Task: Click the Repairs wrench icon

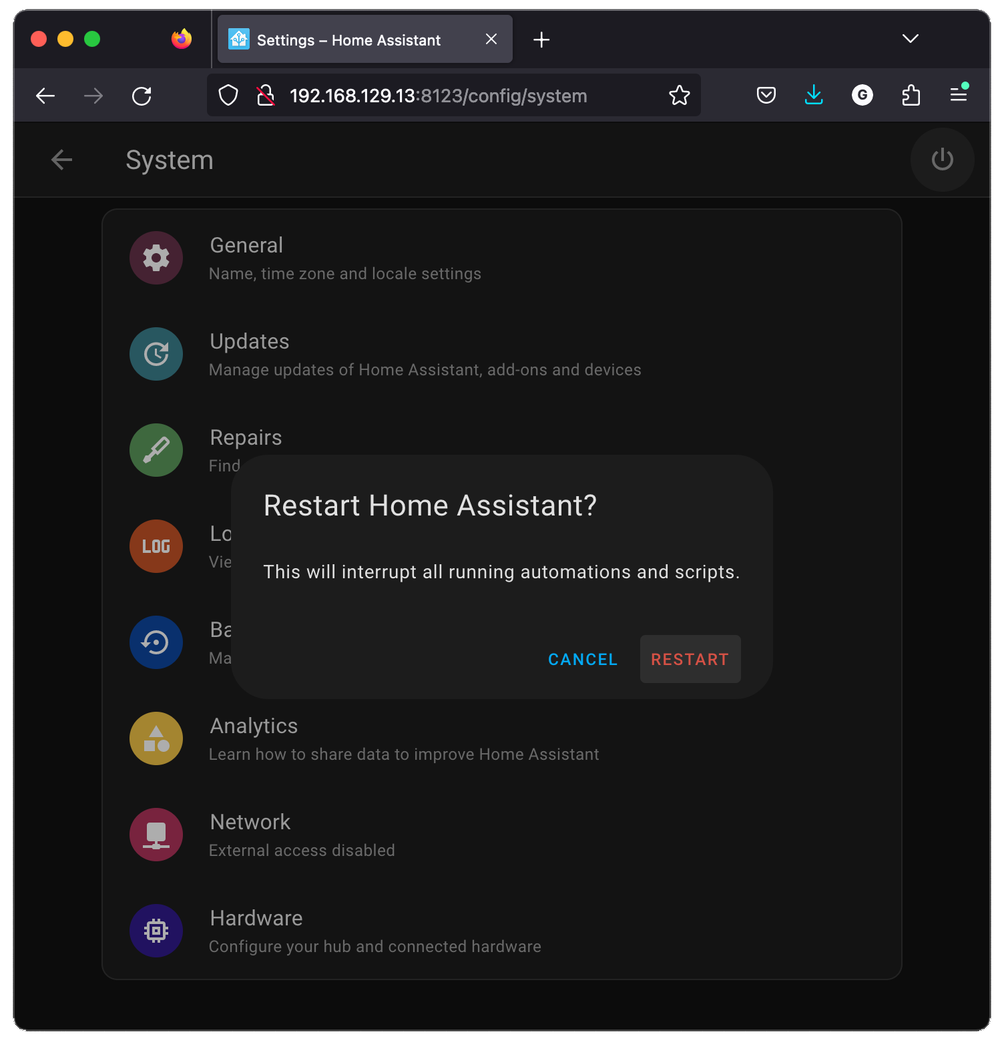Action: (x=156, y=450)
